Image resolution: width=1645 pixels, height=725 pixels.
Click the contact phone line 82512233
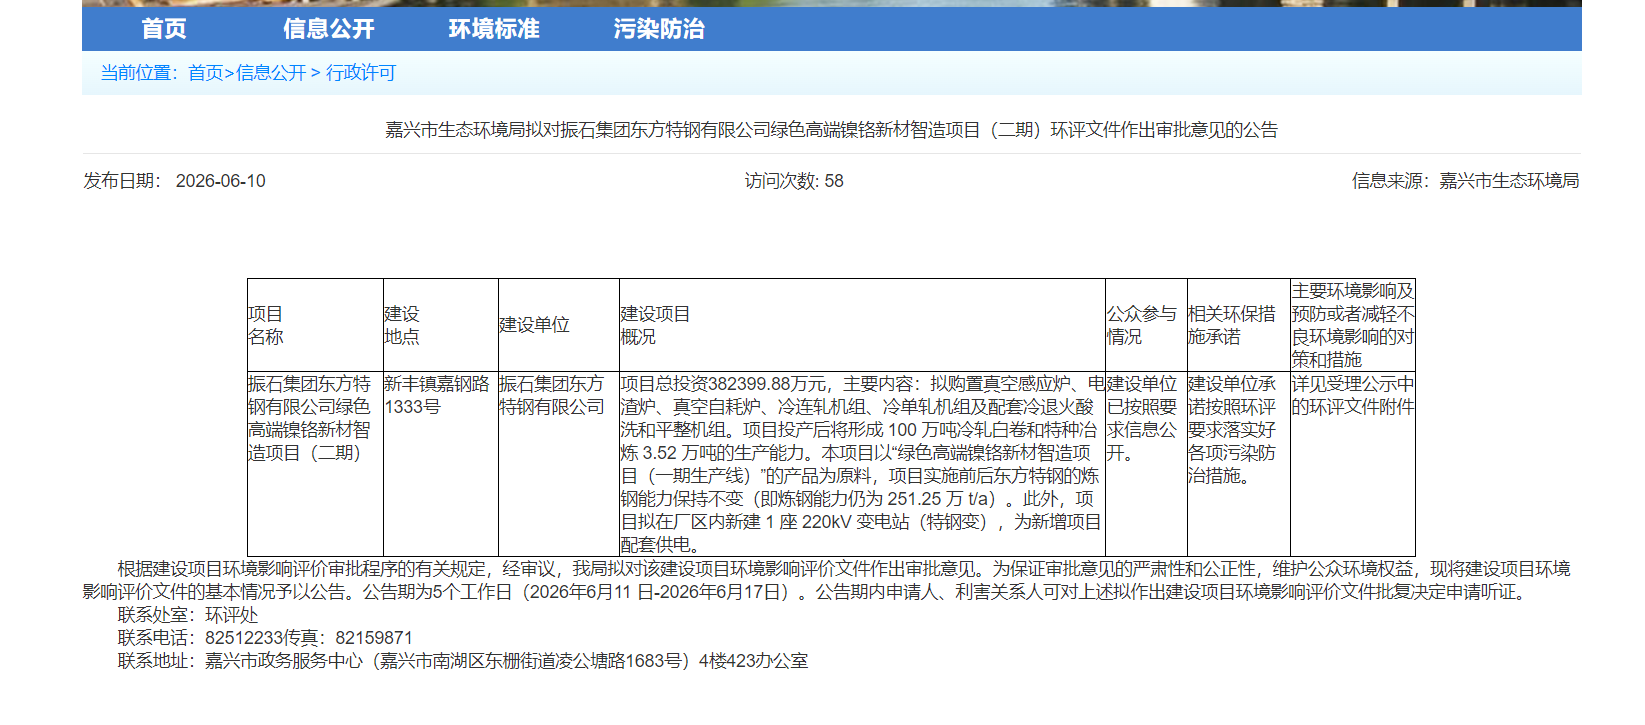tap(265, 638)
